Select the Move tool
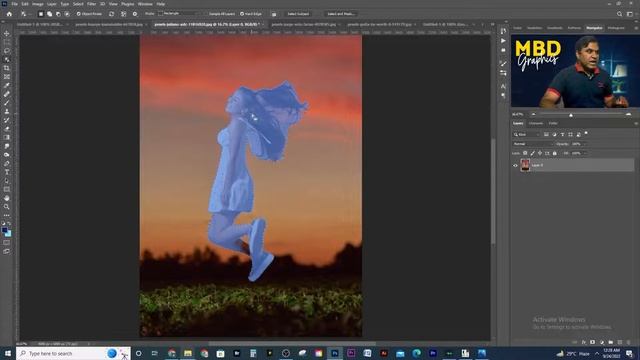 [x=7, y=33]
